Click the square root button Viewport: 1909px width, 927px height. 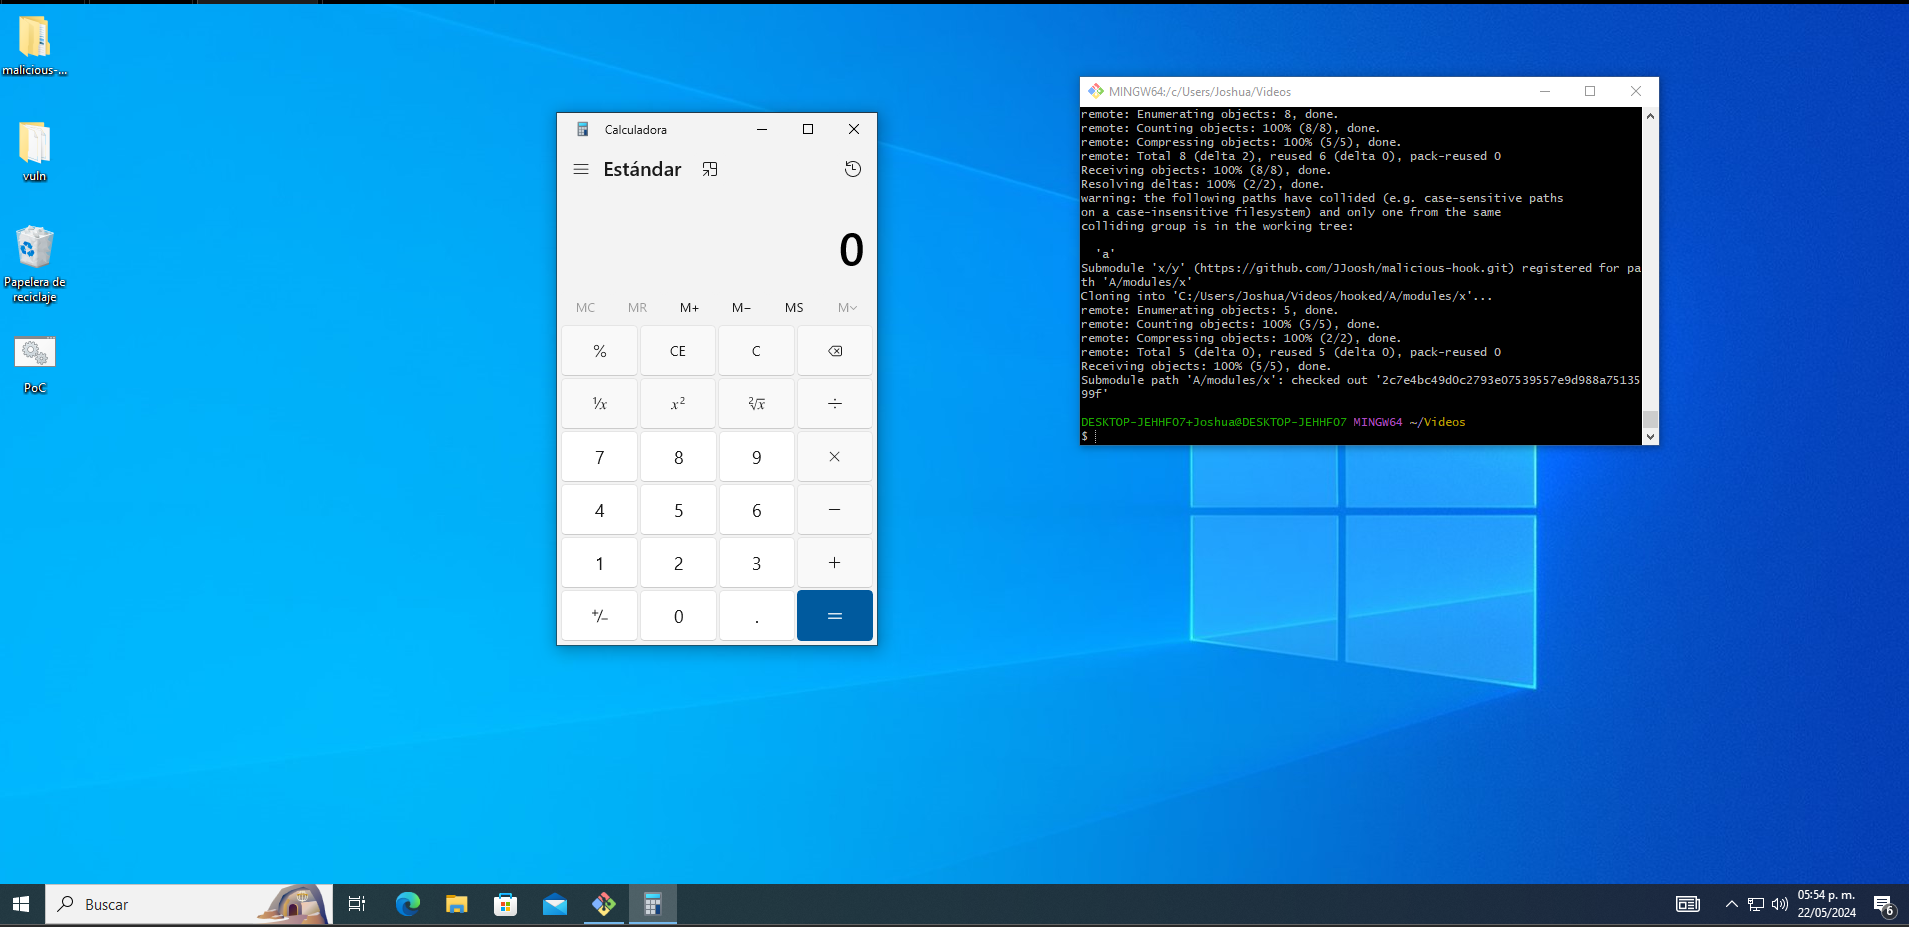[756, 404]
